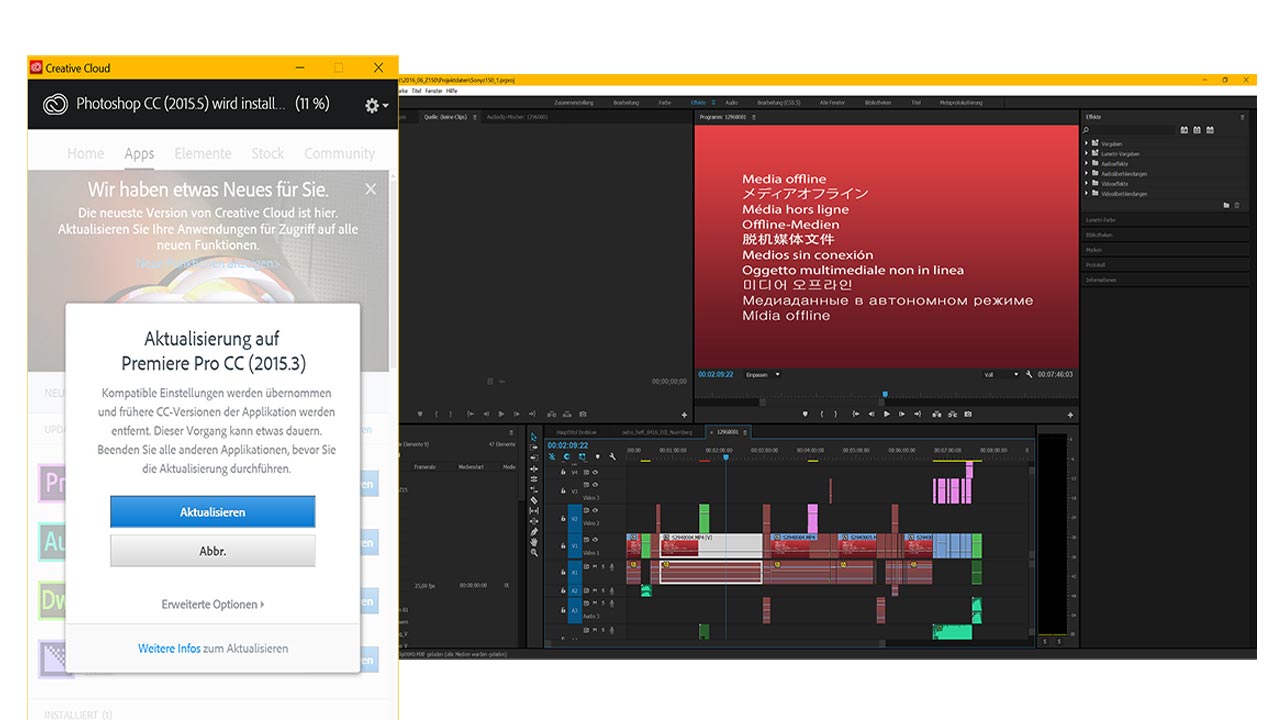Click the timeline wrench display settings

pyautogui.click(x=612, y=457)
